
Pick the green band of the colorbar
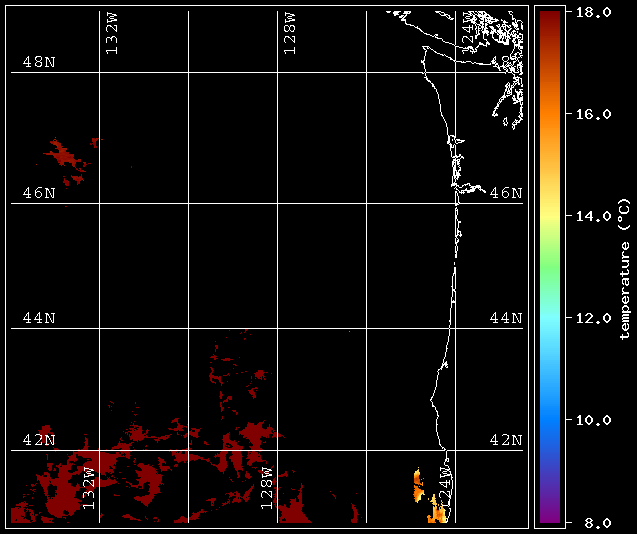click(549, 268)
